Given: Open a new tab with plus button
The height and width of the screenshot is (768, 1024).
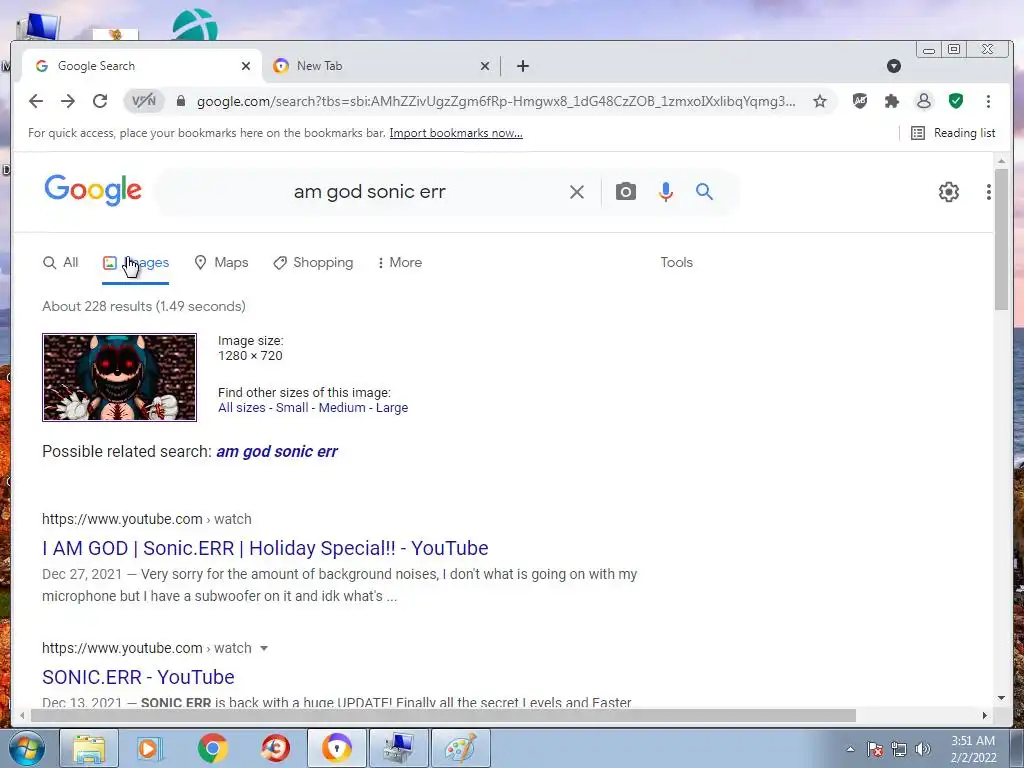Looking at the screenshot, I should click(x=522, y=66).
